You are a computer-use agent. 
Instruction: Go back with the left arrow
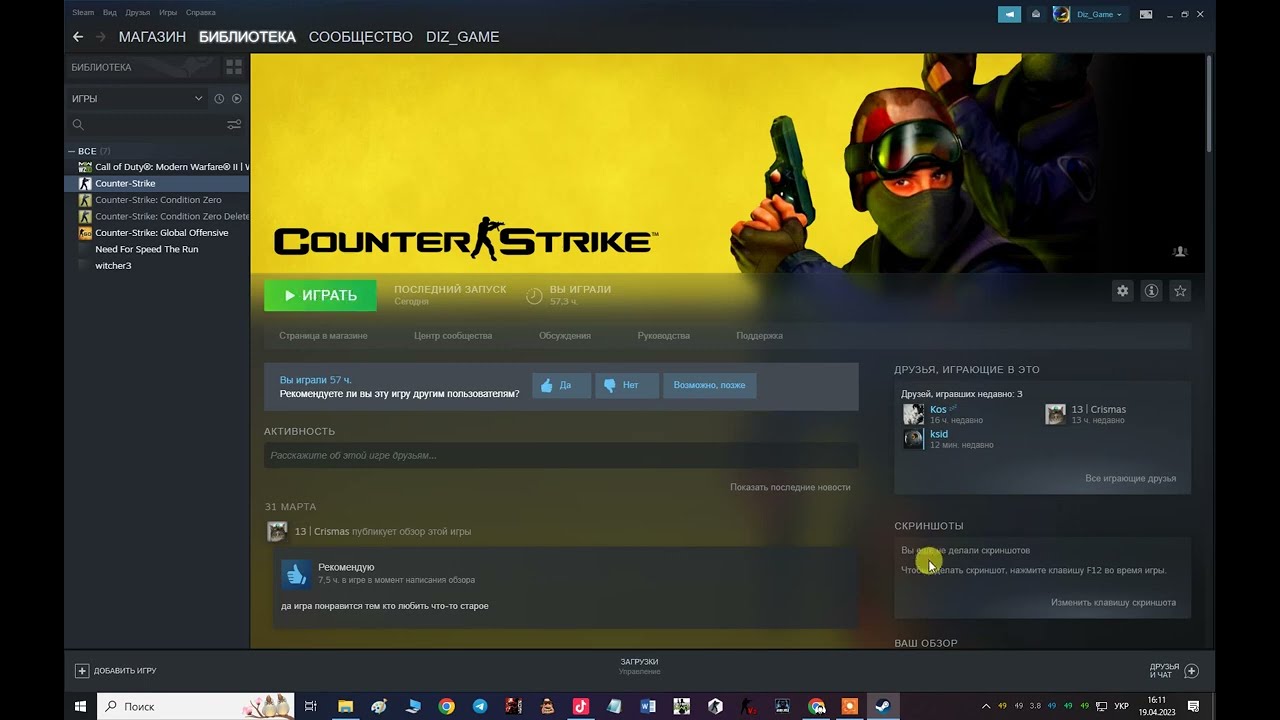(x=78, y=37)
